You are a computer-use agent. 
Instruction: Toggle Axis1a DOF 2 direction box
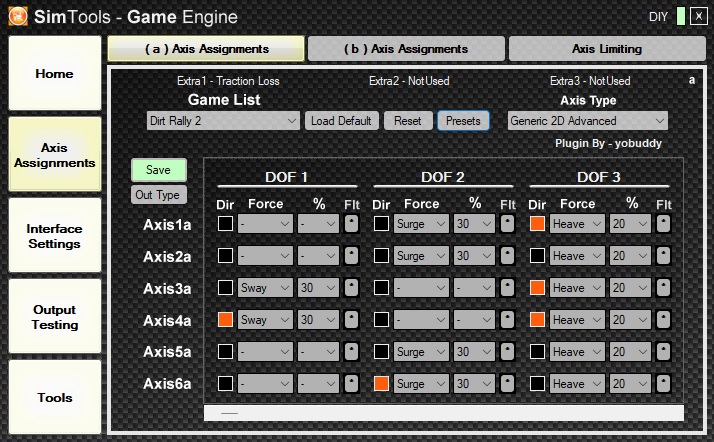click(381, 224)
